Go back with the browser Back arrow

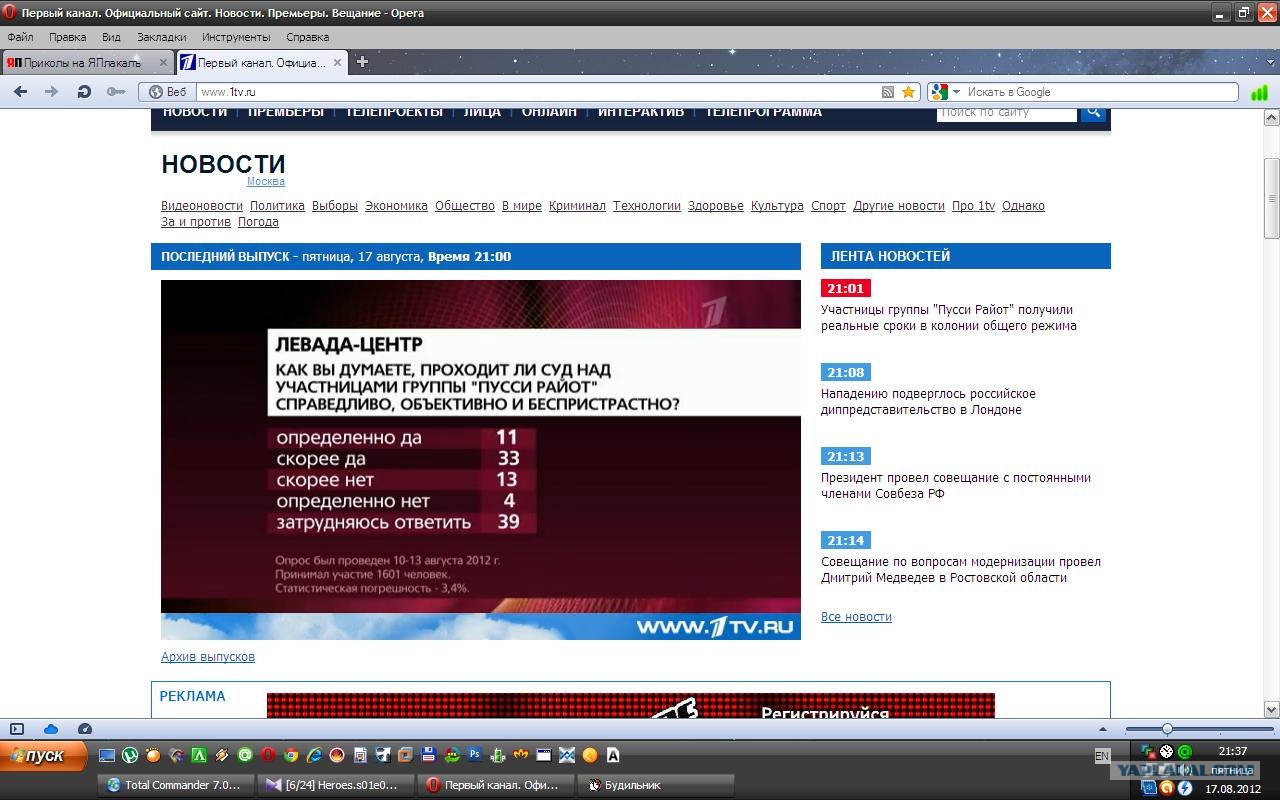point(20,92)
